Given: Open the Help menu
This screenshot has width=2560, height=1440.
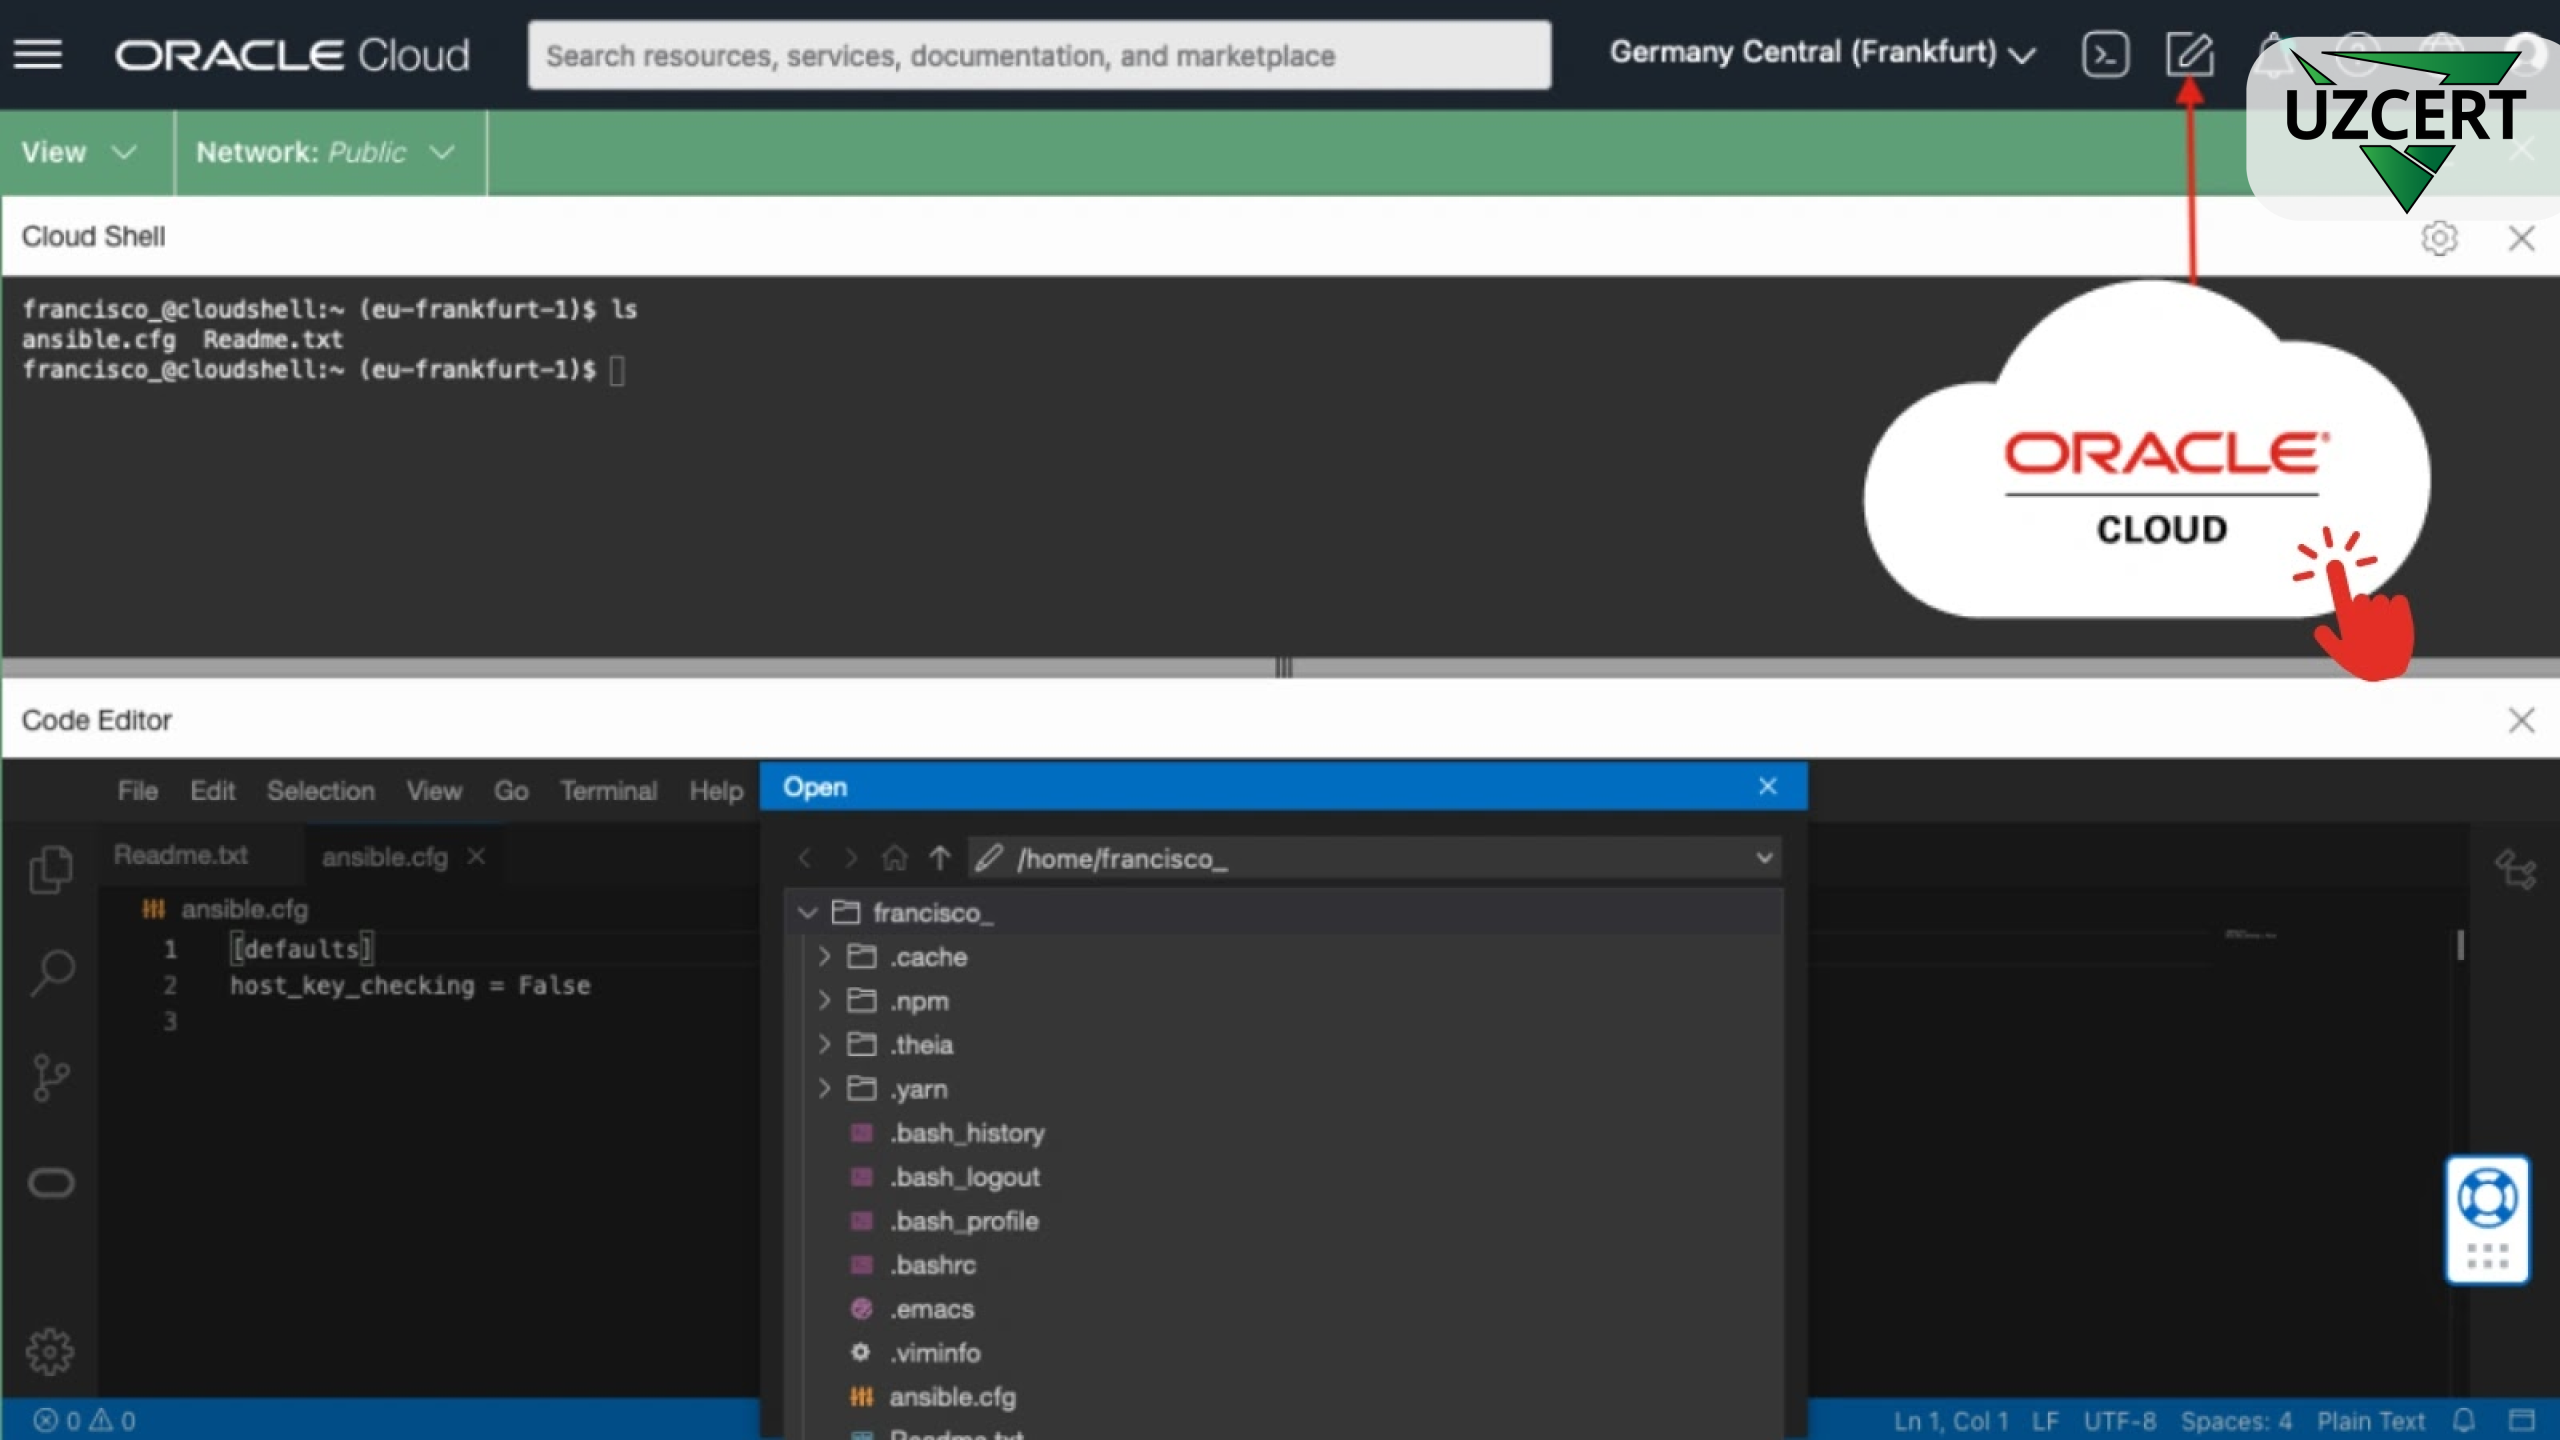Looking at the screenshot, I should pos(716,790).
